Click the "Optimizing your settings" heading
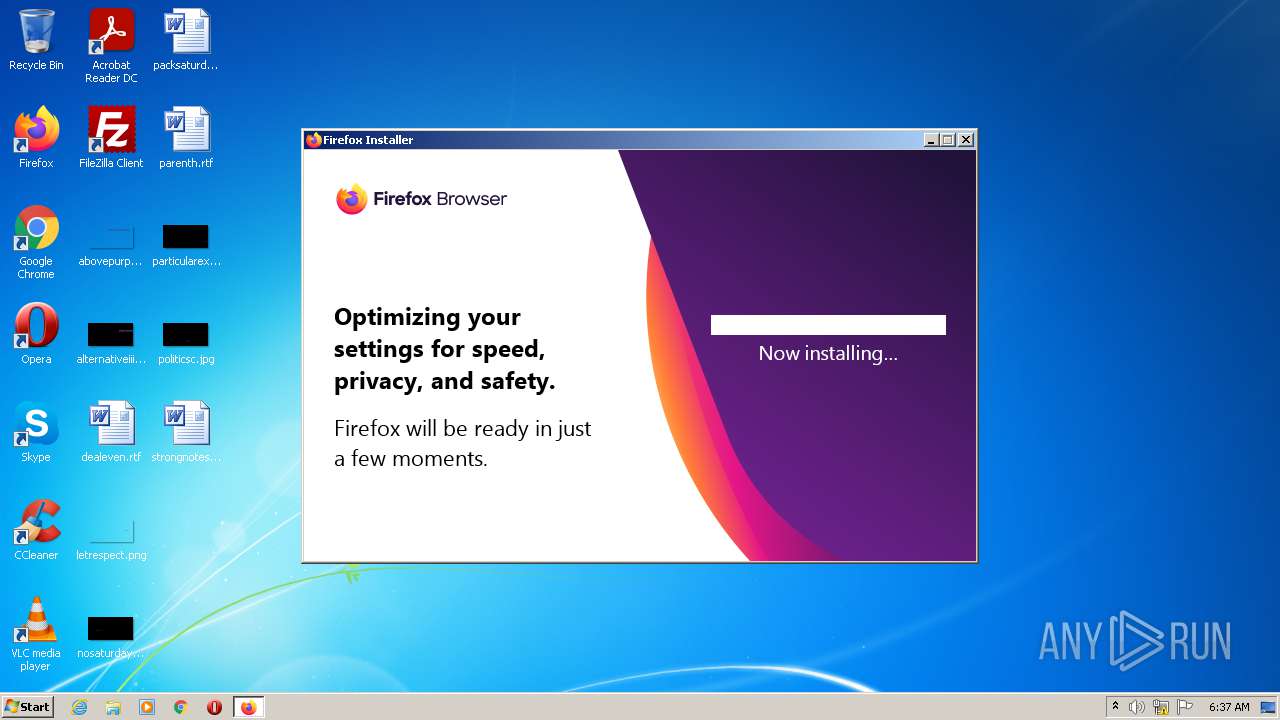This screenshot has height=720, width=1280. [x=444, y=349]
